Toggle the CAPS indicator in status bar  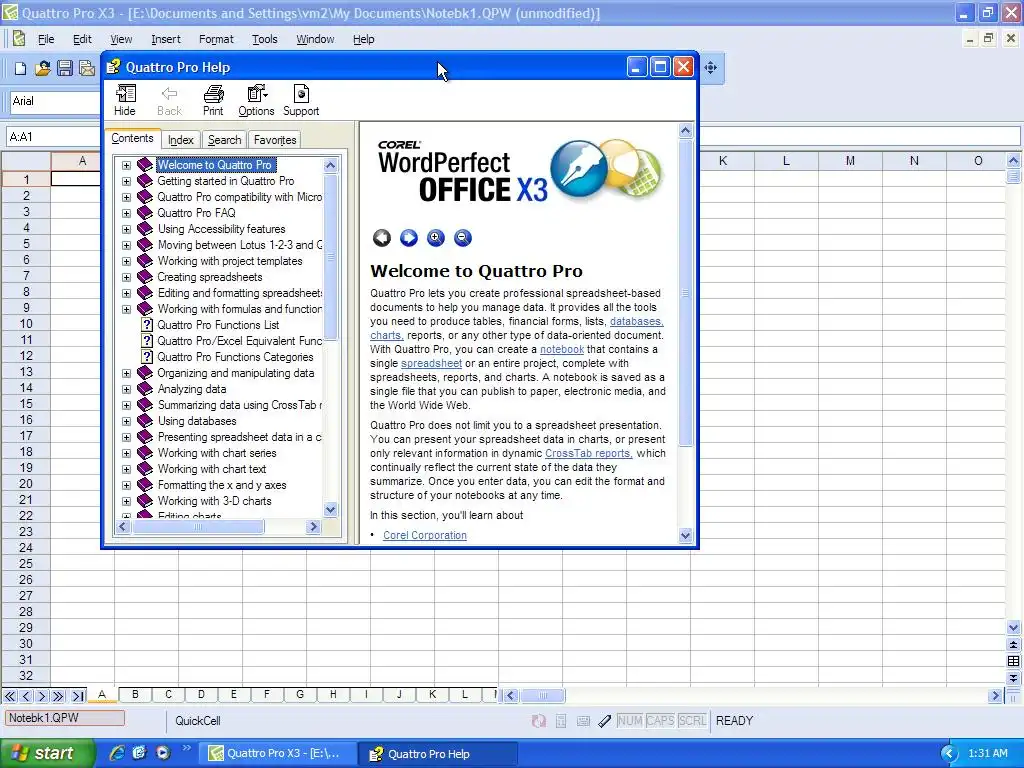click(x=660, y=721)
